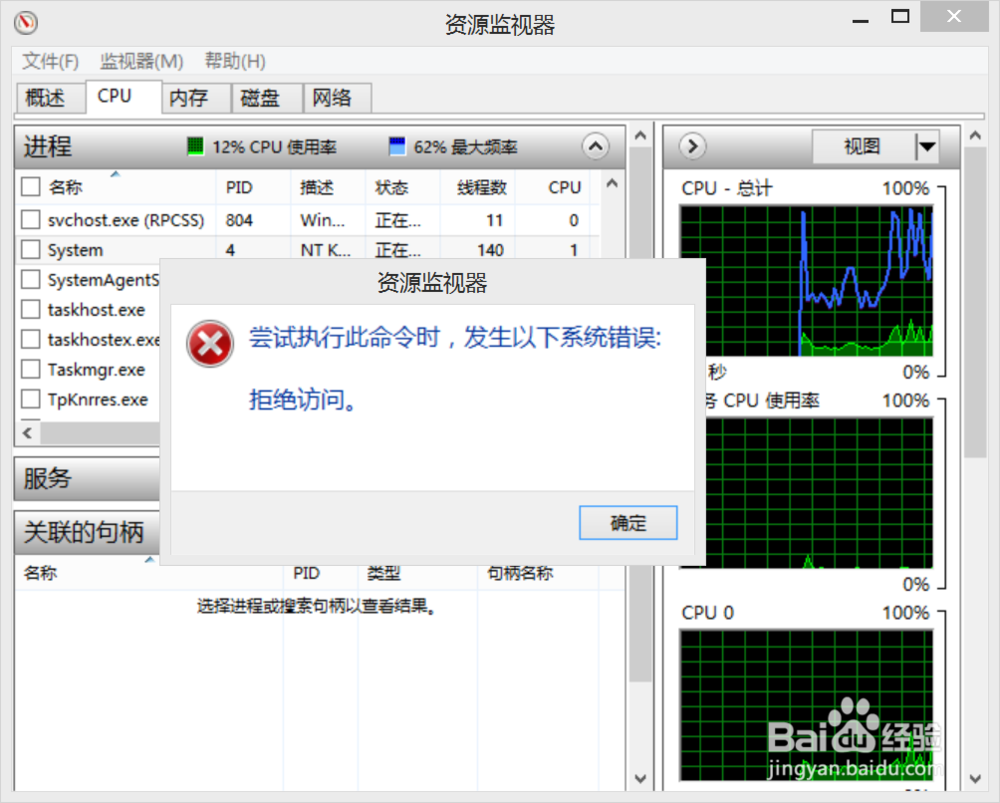Switch to the 概述 tab

tap(51, 98)
